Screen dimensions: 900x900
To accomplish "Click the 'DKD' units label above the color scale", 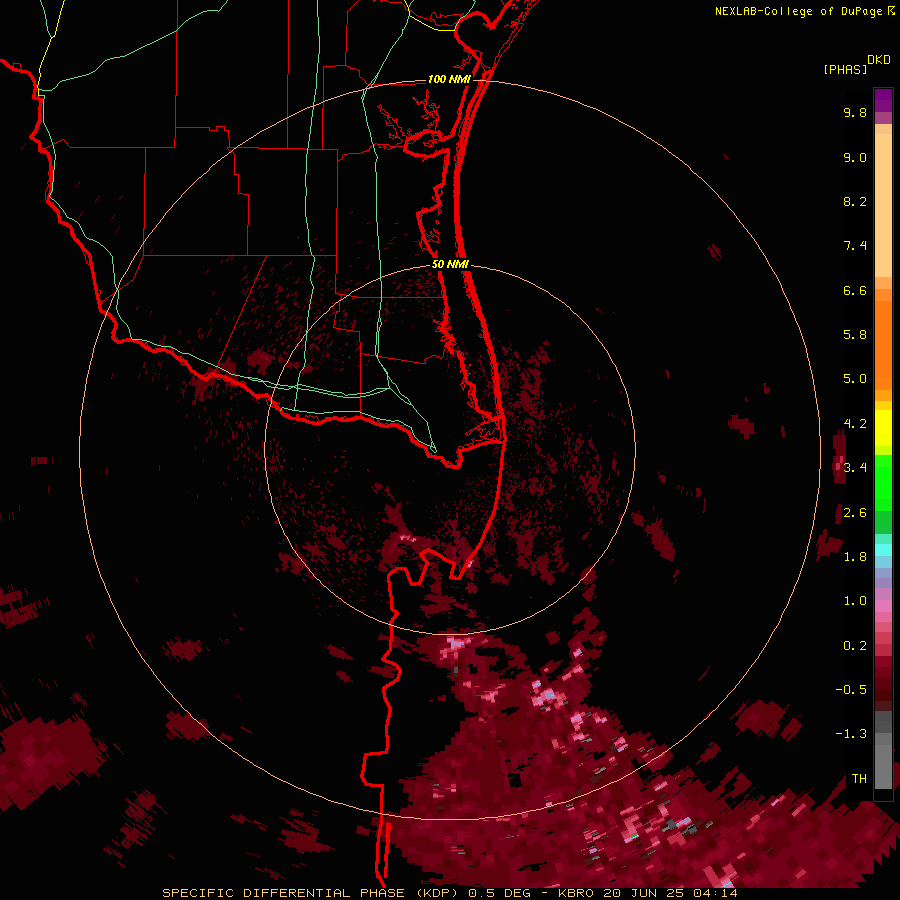I will pyautogui.click(x=879, y=59).
